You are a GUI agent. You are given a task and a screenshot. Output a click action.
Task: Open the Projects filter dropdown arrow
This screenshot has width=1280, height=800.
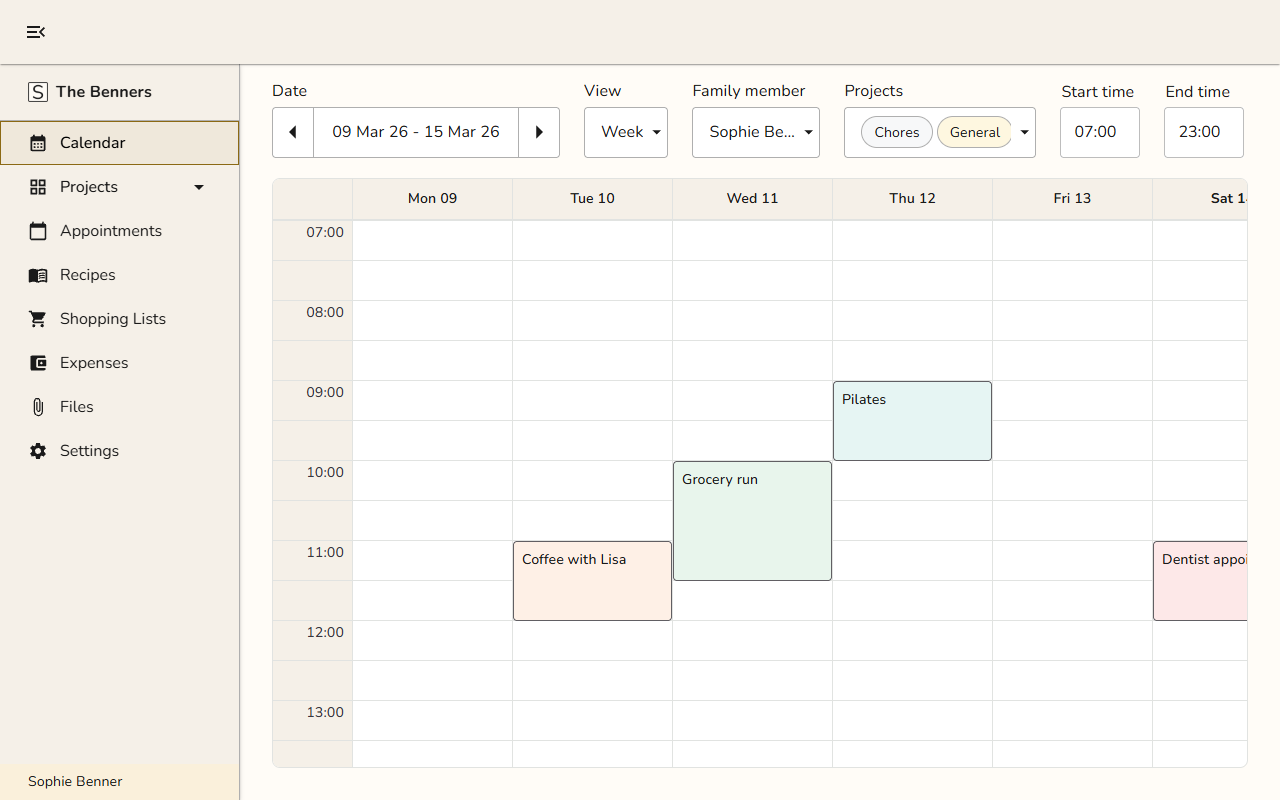click(x=1024, y=132)
